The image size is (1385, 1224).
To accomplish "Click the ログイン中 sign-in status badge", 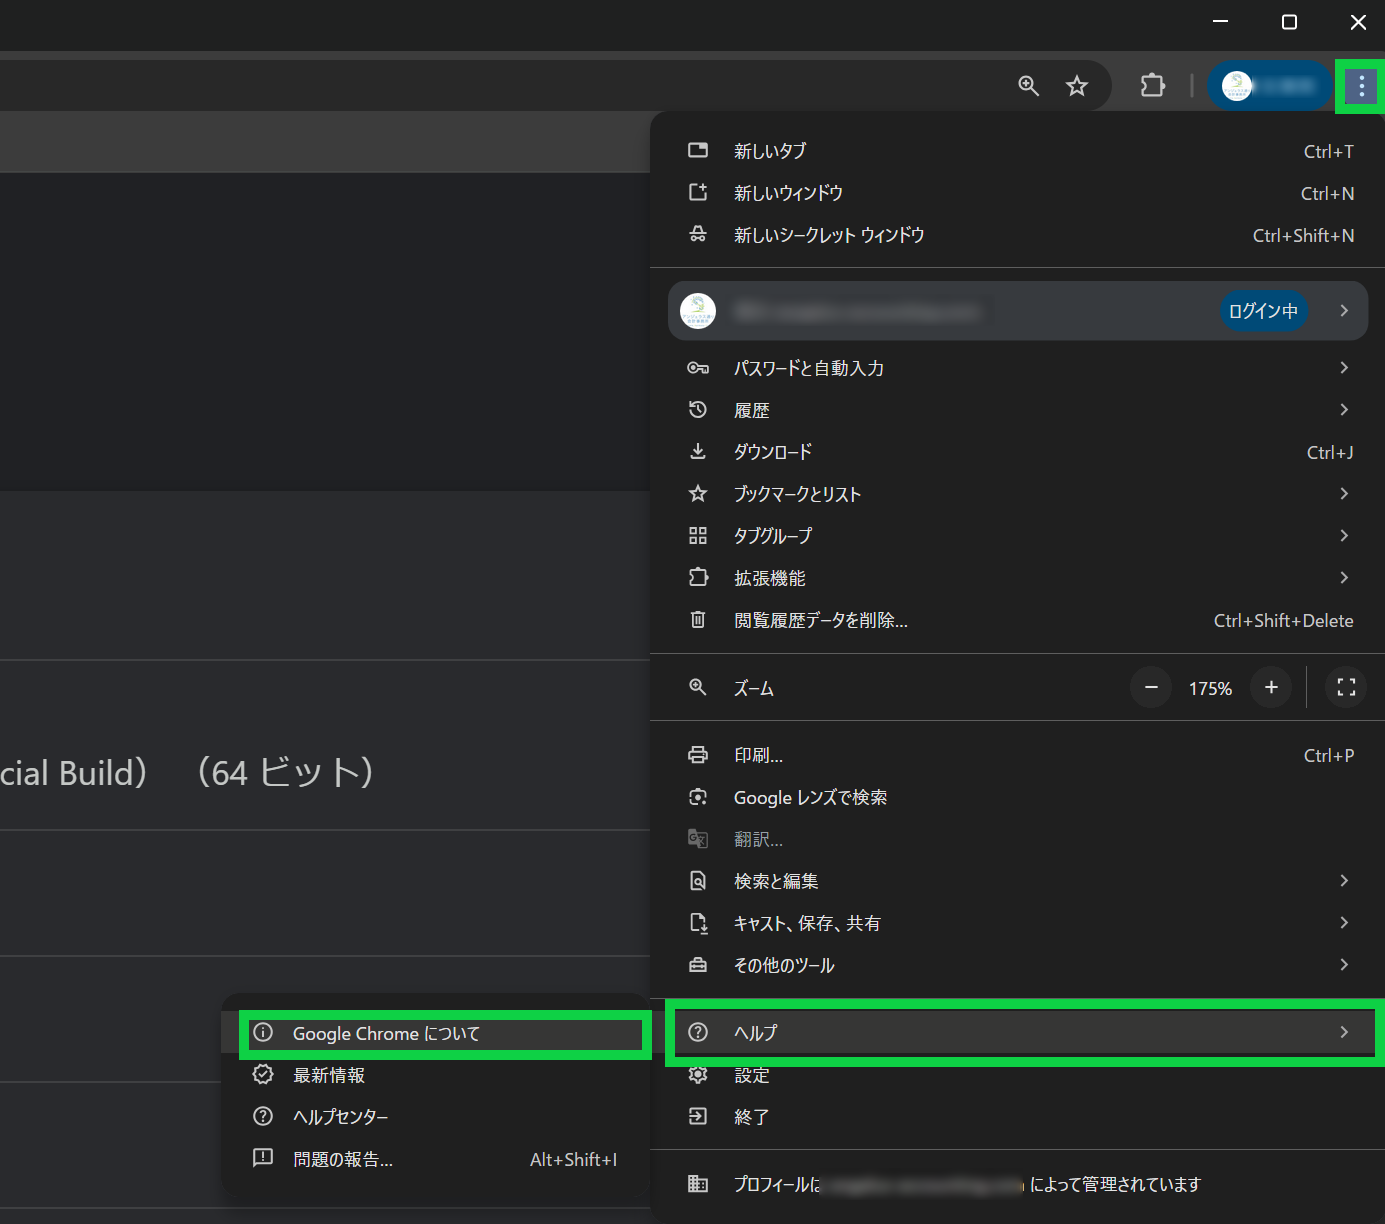I will click(x=1263, y=311).
